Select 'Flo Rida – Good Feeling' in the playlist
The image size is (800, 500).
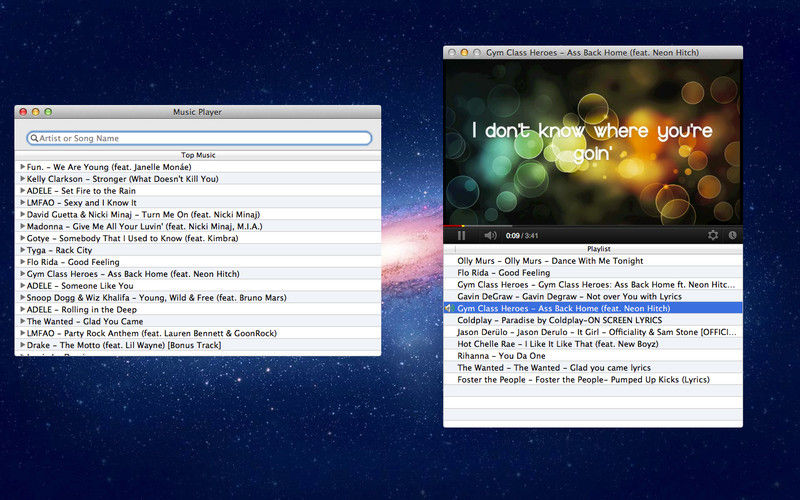coord(593,272)
